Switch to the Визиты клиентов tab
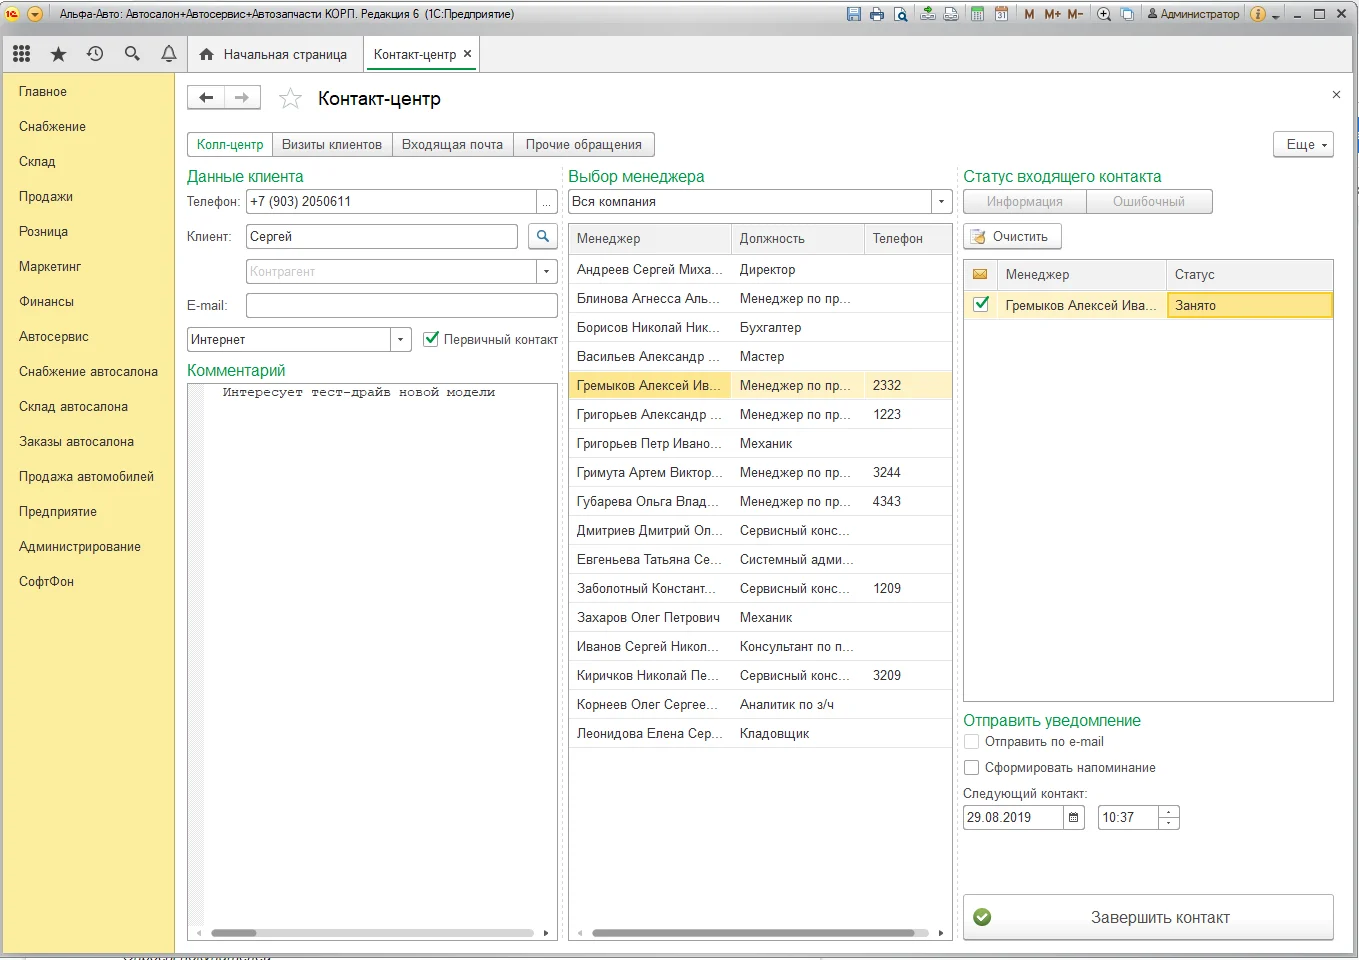The height and width of the screenshot is (960, 1359). pyautogui.click(x=331, y=145)
